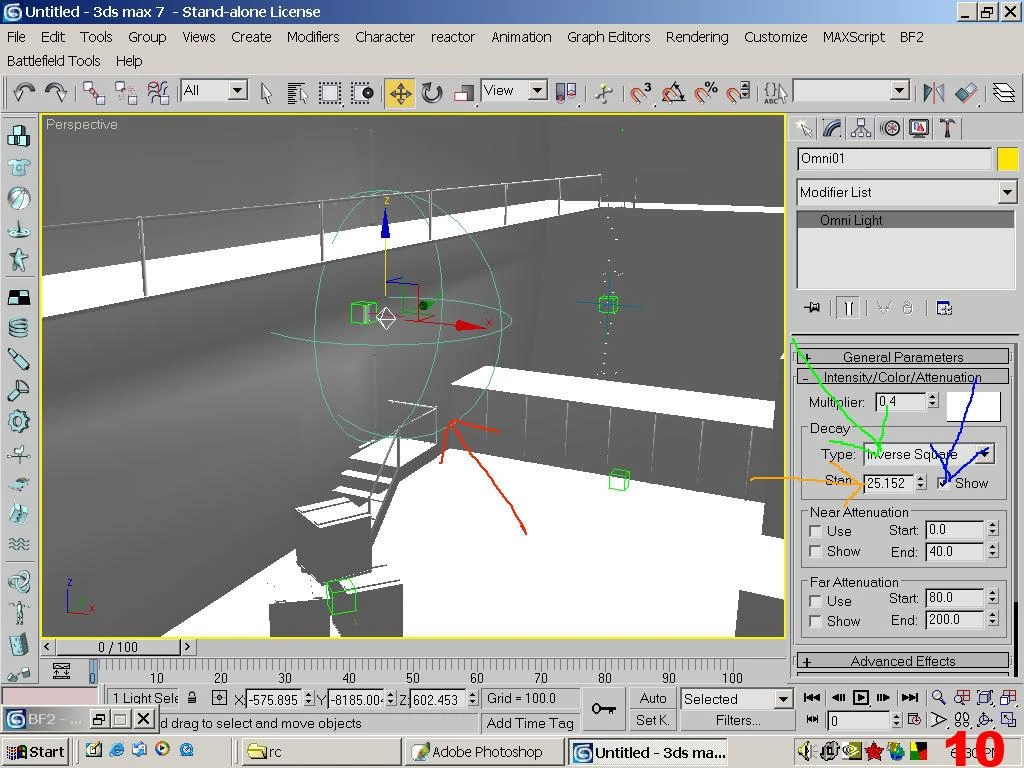Image resolution: width=1024 pixels, height=768 pixels.
Task: Click the Select and Link icon
Action: pos(94,93)
